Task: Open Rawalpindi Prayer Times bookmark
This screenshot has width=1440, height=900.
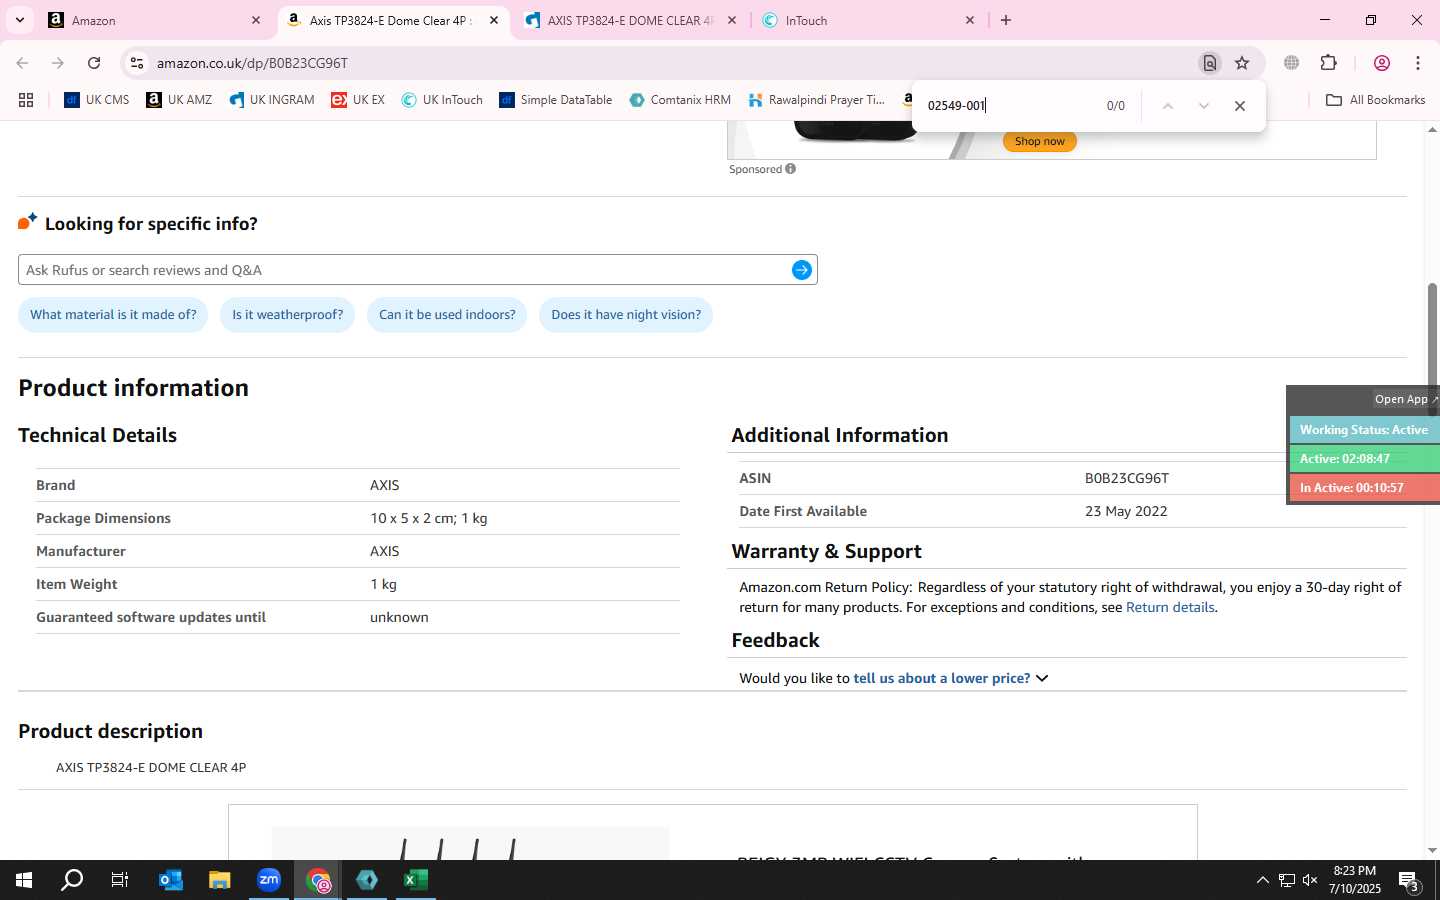Action: pyautogui.click(x=816, y=100)
